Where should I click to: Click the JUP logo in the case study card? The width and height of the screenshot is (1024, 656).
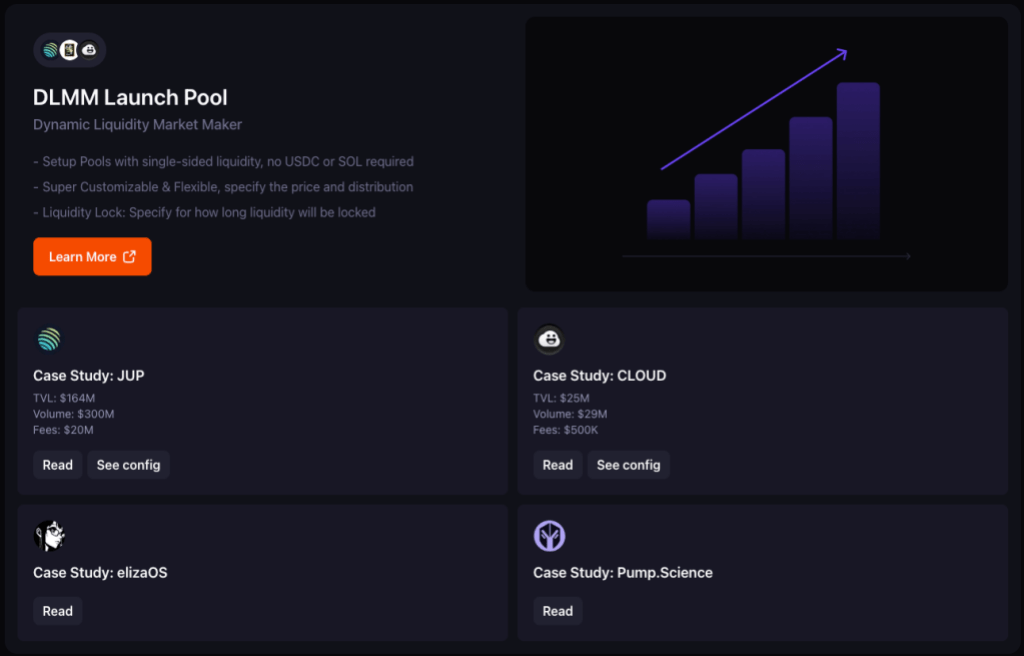pos(49,340)
